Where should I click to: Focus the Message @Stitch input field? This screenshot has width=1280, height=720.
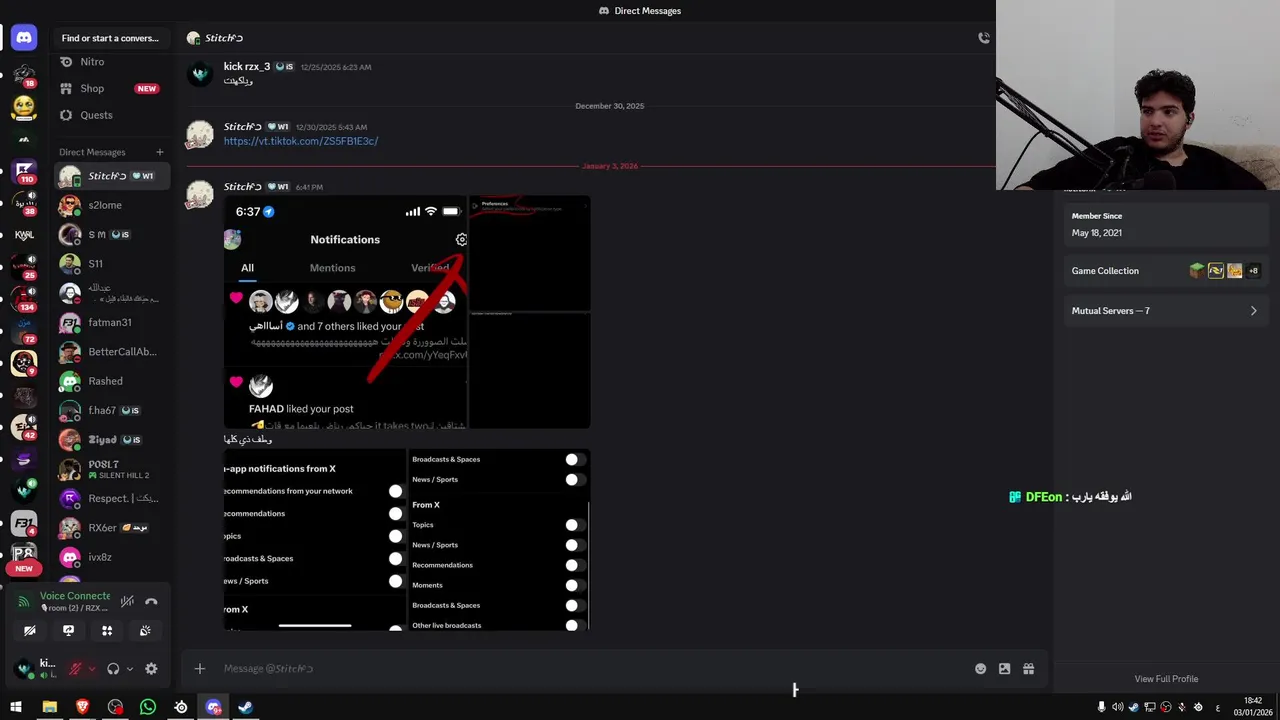tap(590, 669)
